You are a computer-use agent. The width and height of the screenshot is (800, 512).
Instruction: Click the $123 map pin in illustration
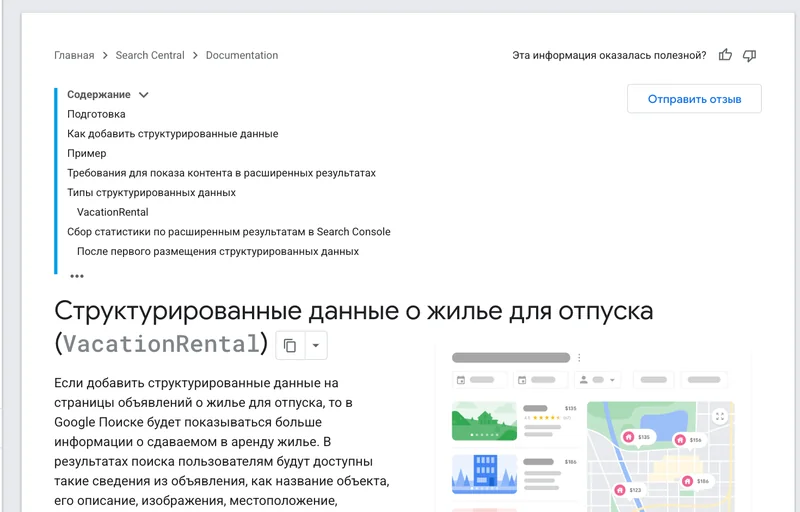click(628, 490)
